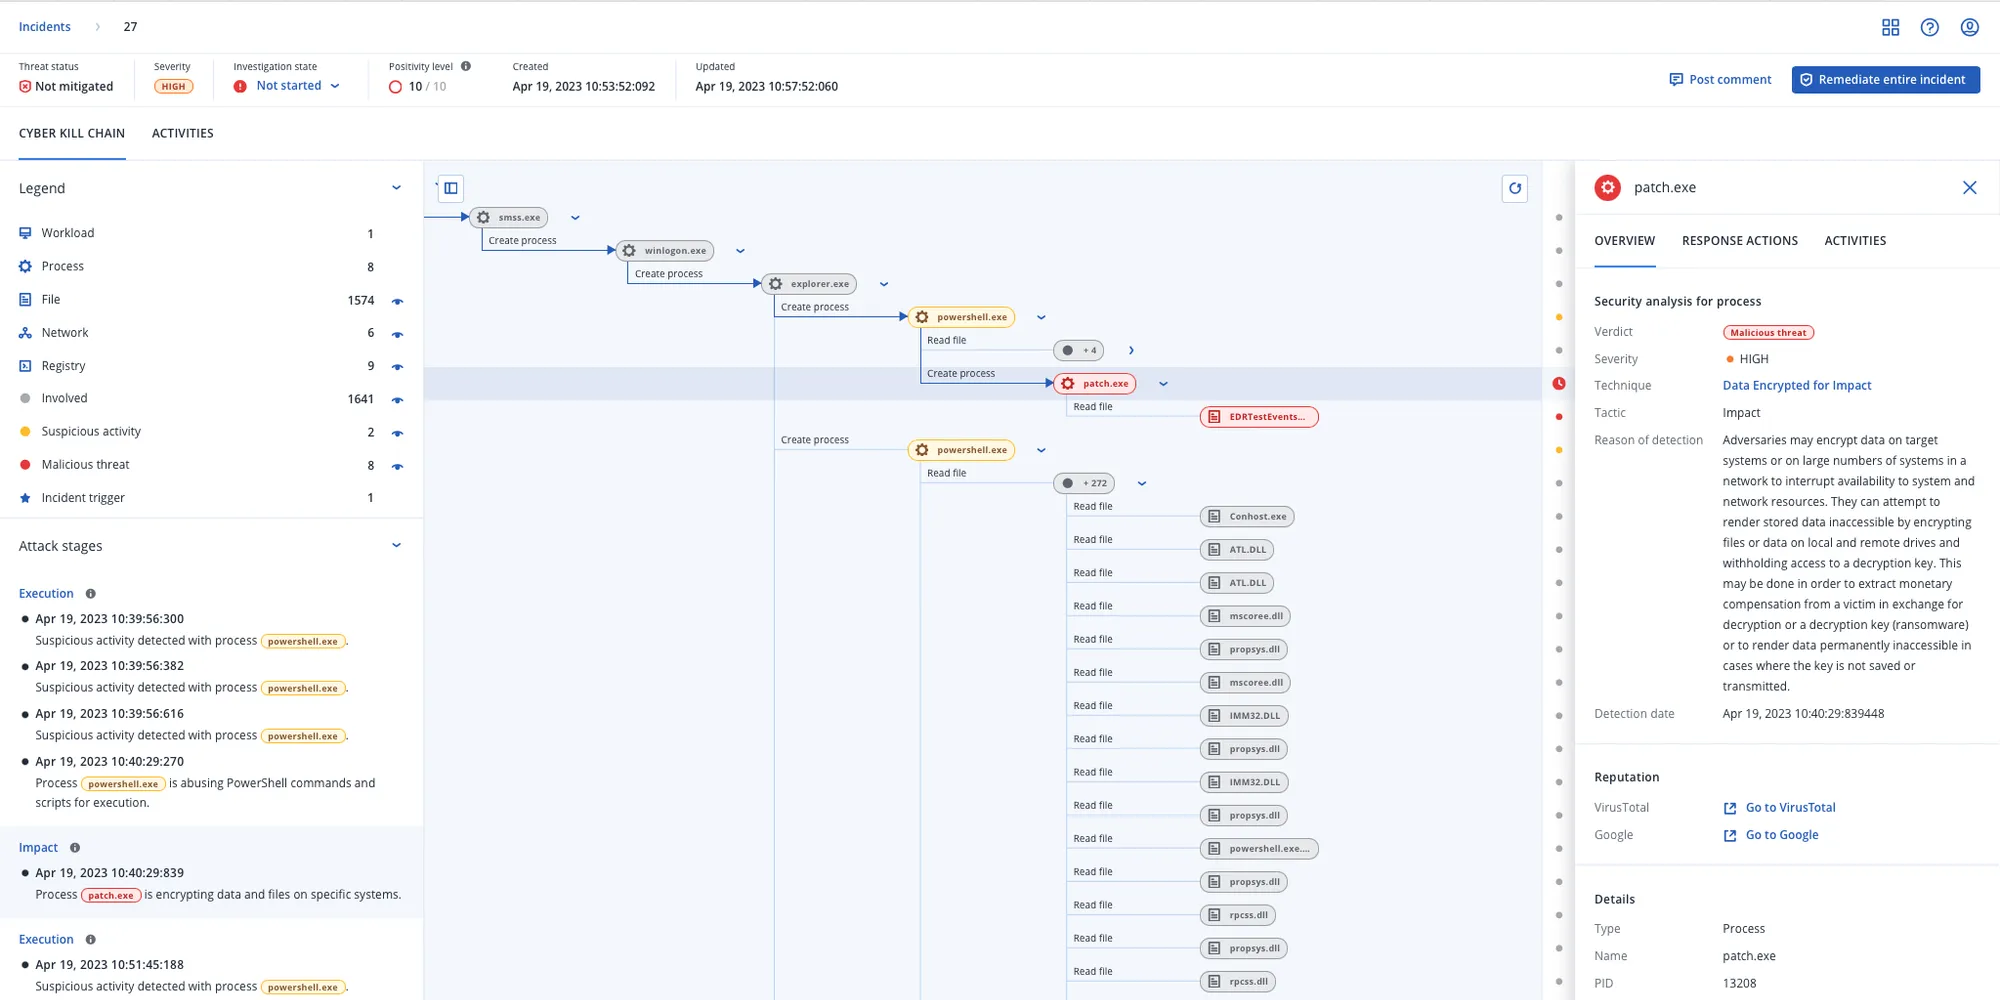2000x1000 pixels.
Task: Select the patch.exe process node in the graph
Action: 1095,383
